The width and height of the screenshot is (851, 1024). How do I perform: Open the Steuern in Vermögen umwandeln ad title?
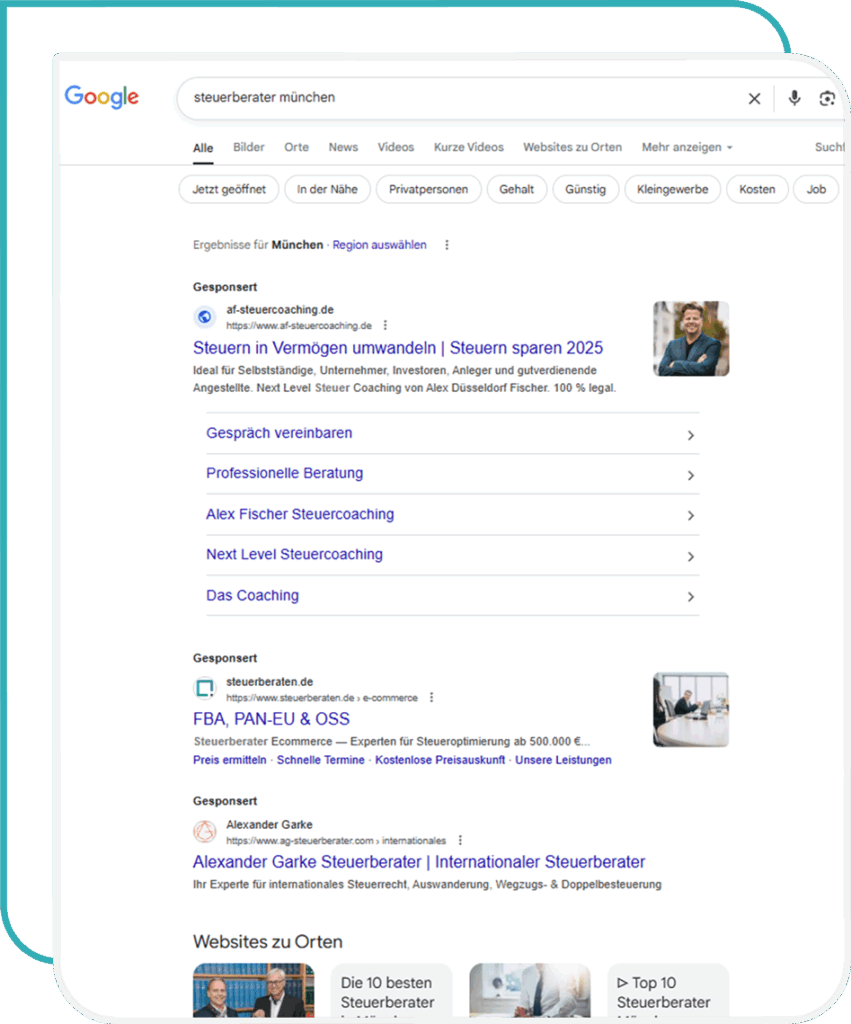click(398, 348)
